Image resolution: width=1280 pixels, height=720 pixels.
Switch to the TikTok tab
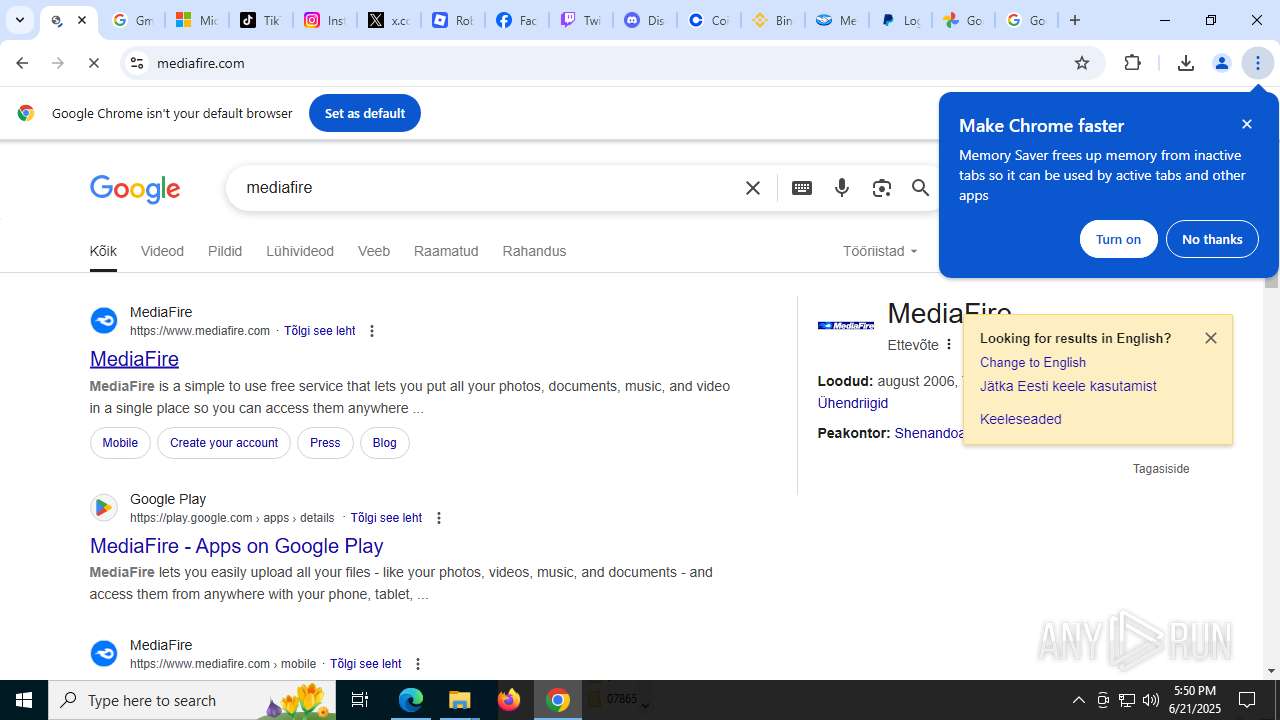(260, 20)
